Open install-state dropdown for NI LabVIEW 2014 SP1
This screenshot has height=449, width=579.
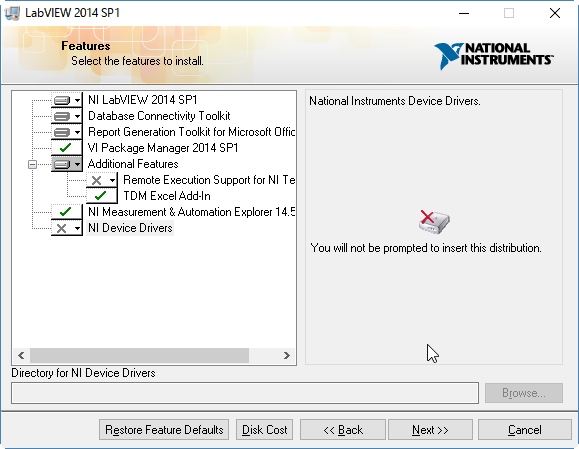77,100
